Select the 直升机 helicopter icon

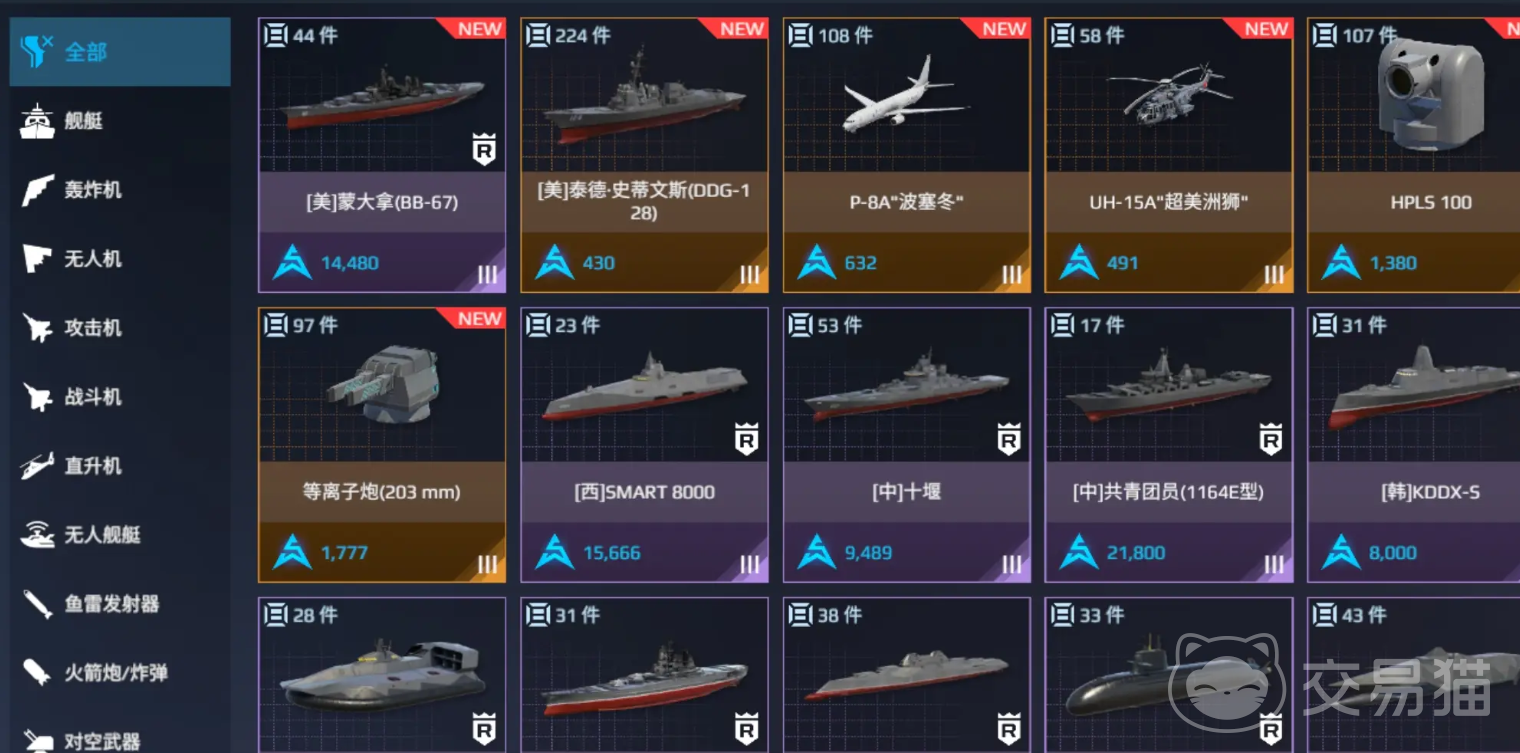[x=37, y=466]
